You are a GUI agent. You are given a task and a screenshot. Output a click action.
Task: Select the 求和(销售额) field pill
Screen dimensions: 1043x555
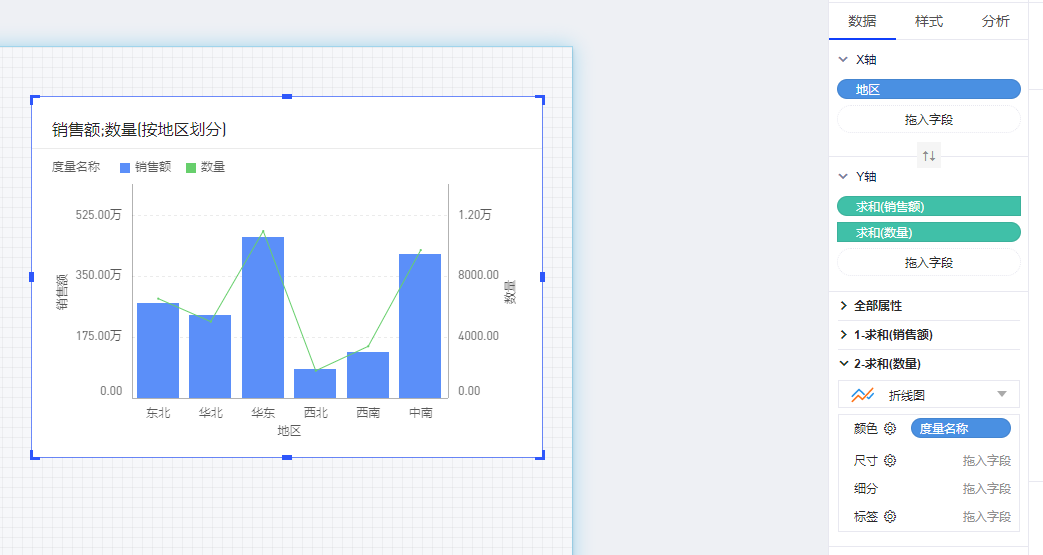(928, 207)
